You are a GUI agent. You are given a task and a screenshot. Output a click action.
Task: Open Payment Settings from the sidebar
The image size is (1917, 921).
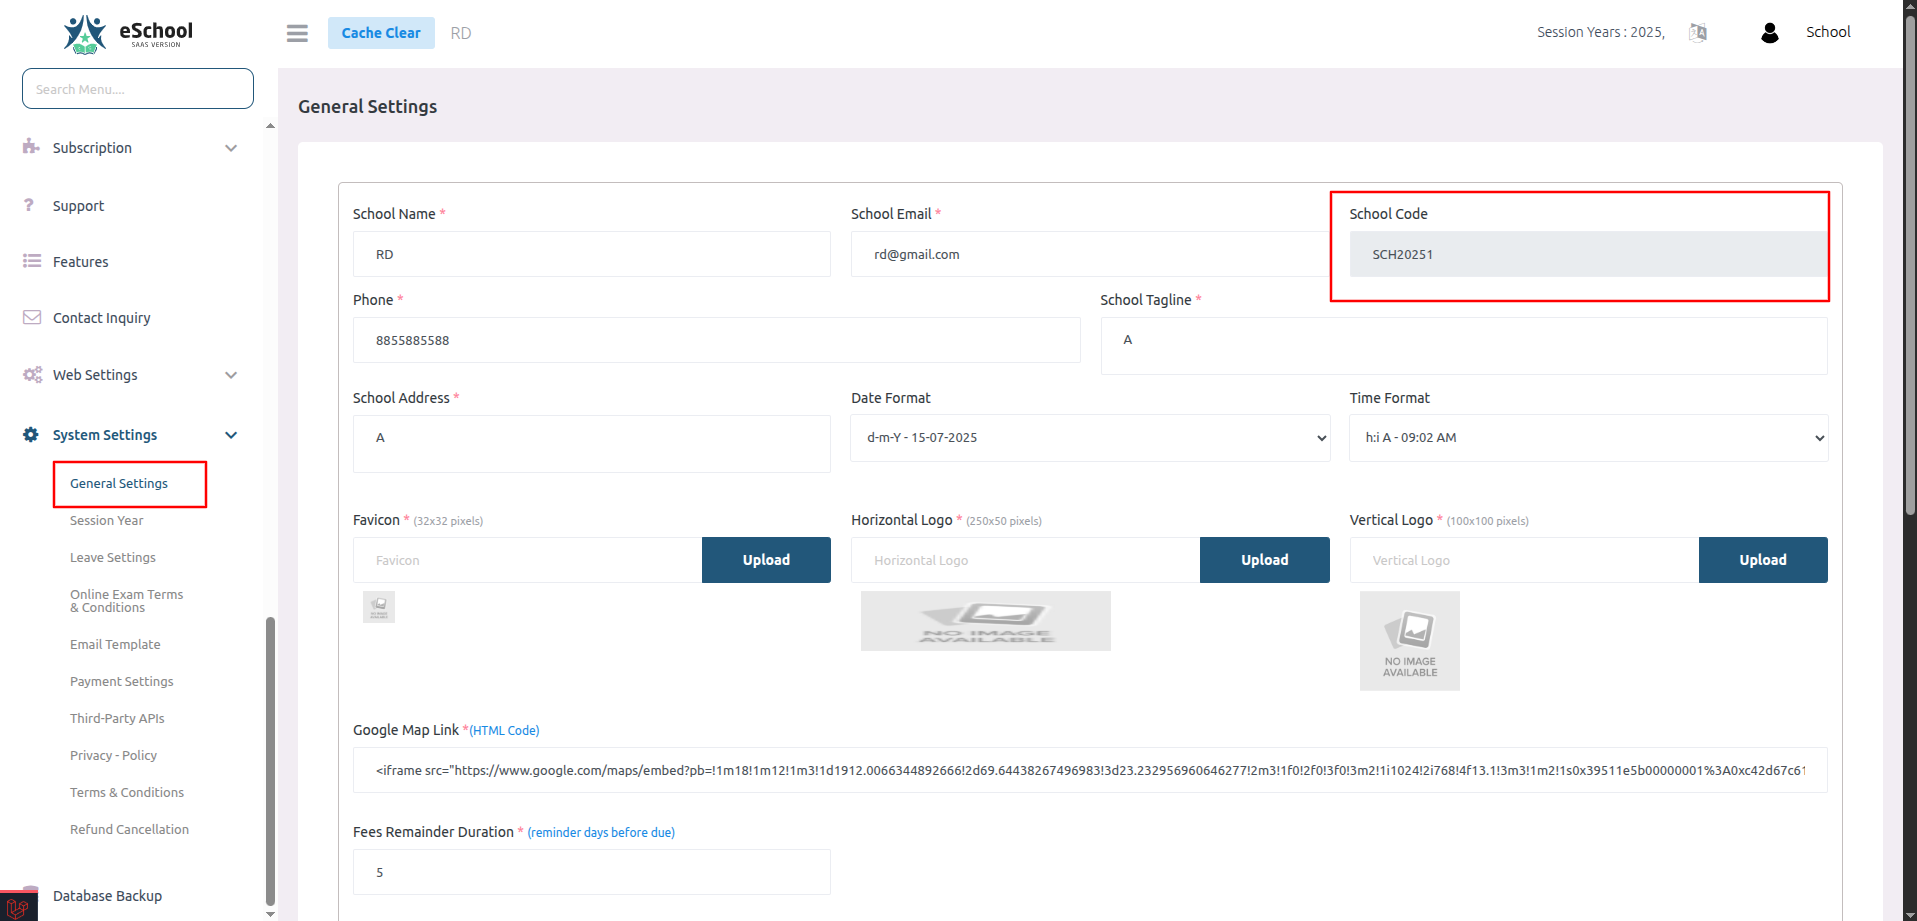tap(121, 681)
